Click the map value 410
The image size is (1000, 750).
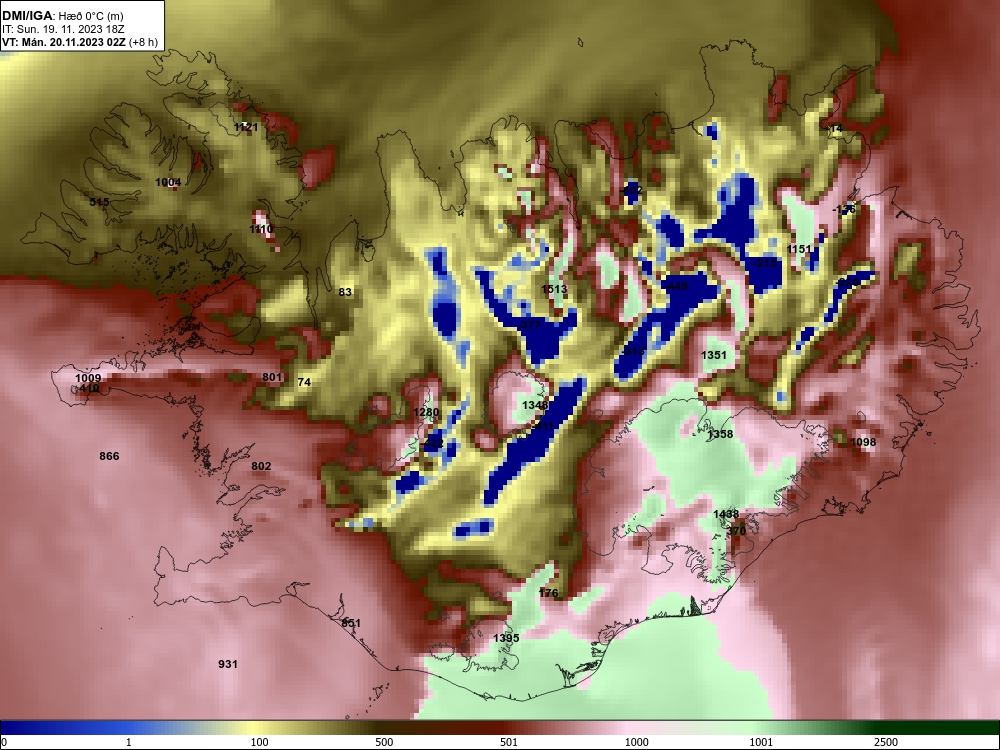tap(89, 388)
